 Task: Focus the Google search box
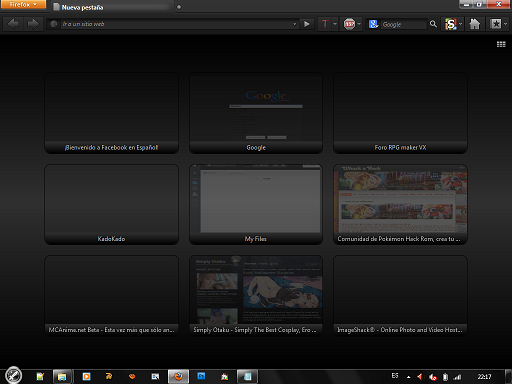[x=404, y=24]
